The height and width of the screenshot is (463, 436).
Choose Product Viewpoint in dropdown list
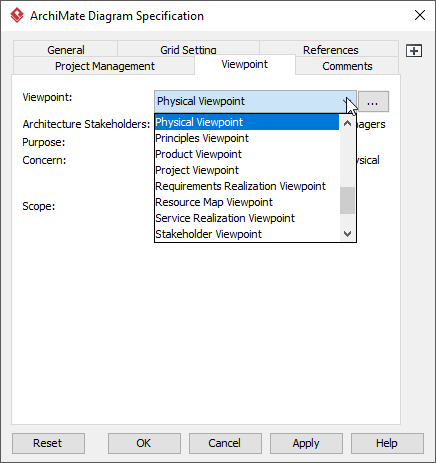[247, 154]
